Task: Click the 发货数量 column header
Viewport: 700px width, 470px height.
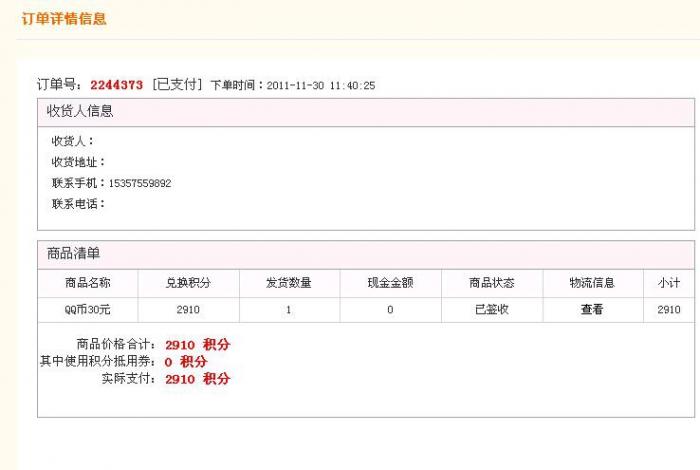Action: pos(289,283)
